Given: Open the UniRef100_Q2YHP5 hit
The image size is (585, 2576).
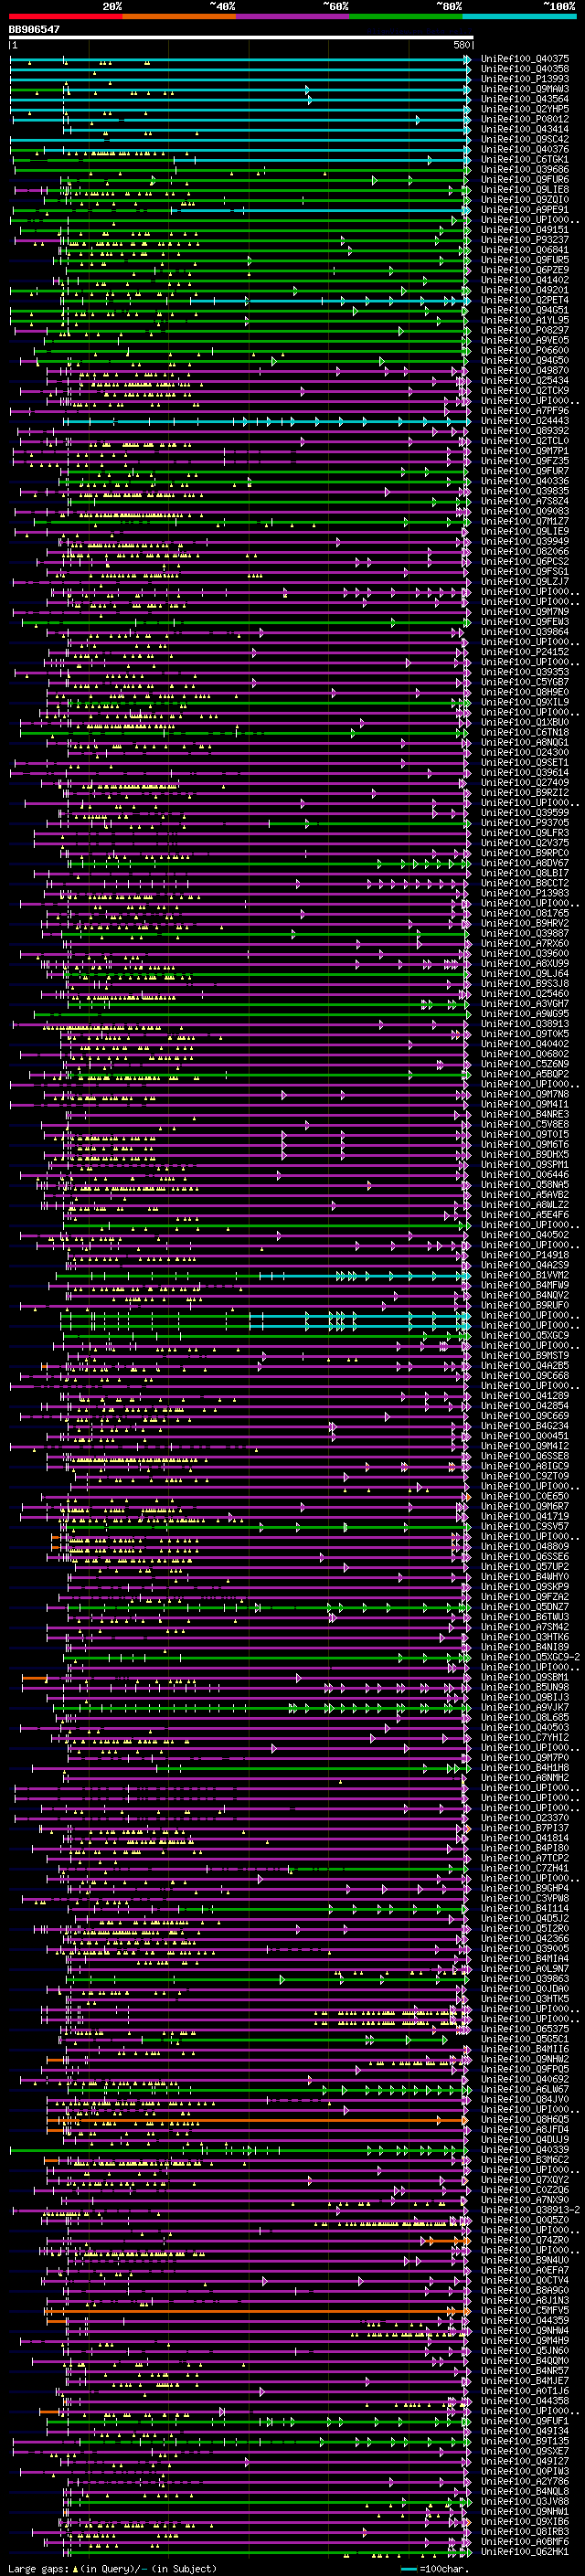Looking at the screenshot, I should coord(525,109).
